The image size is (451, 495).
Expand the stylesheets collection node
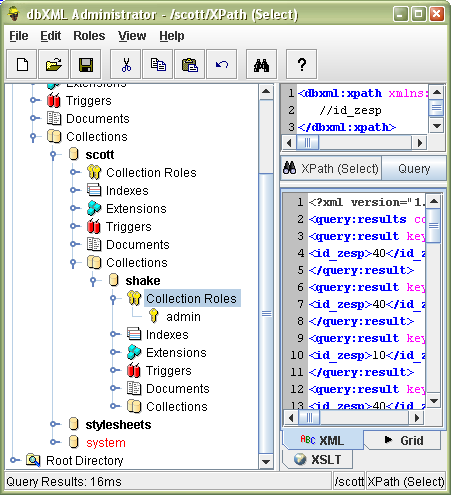point(54,424)
